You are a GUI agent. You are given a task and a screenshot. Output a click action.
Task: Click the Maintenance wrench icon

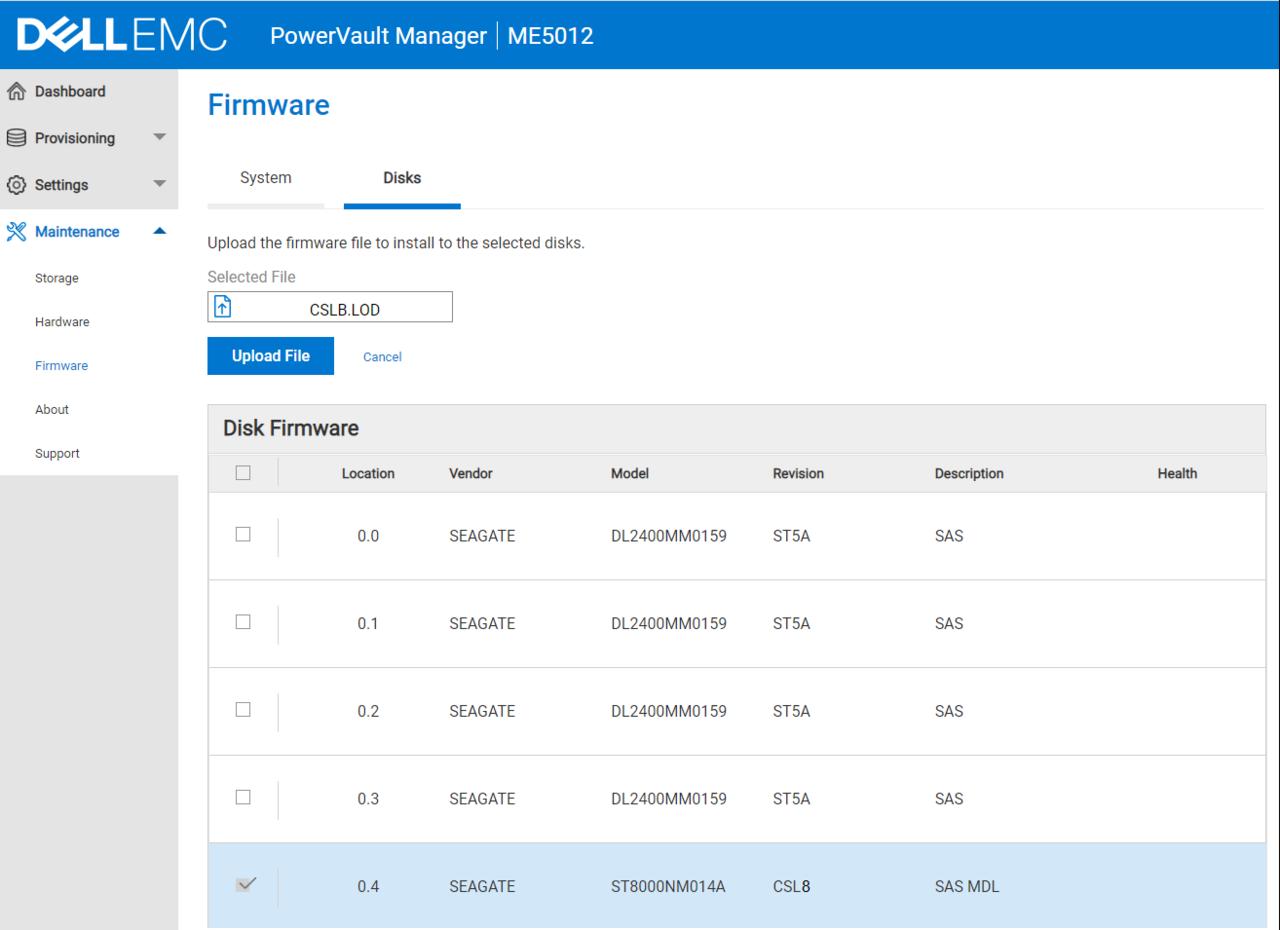(16, 231)
